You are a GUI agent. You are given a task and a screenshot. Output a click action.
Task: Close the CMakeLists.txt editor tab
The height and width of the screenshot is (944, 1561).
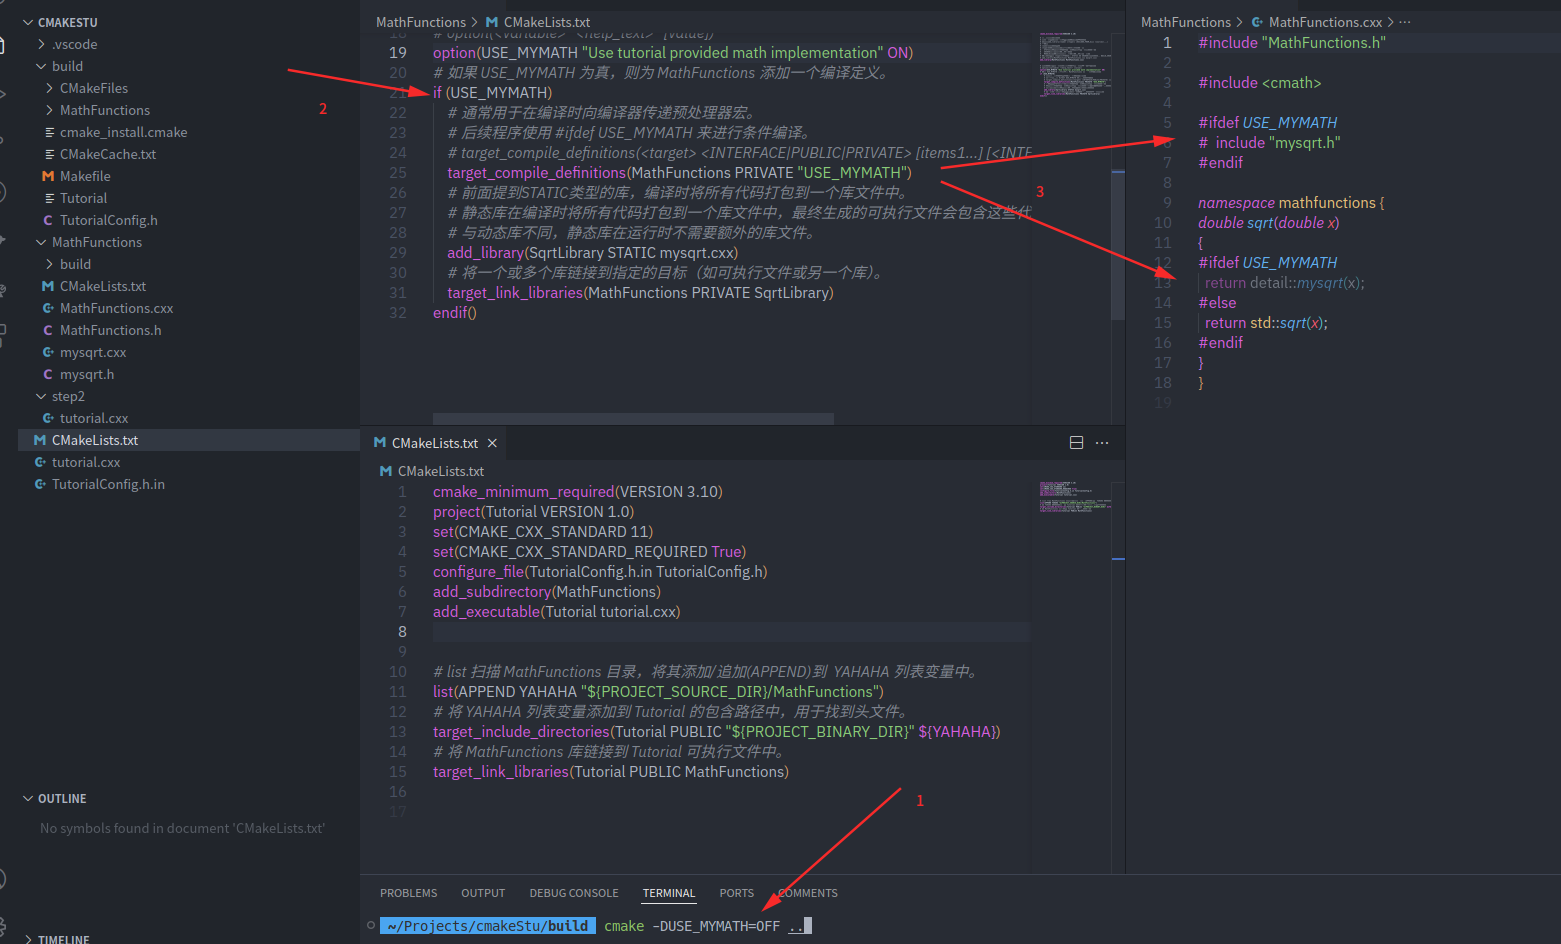492,443
